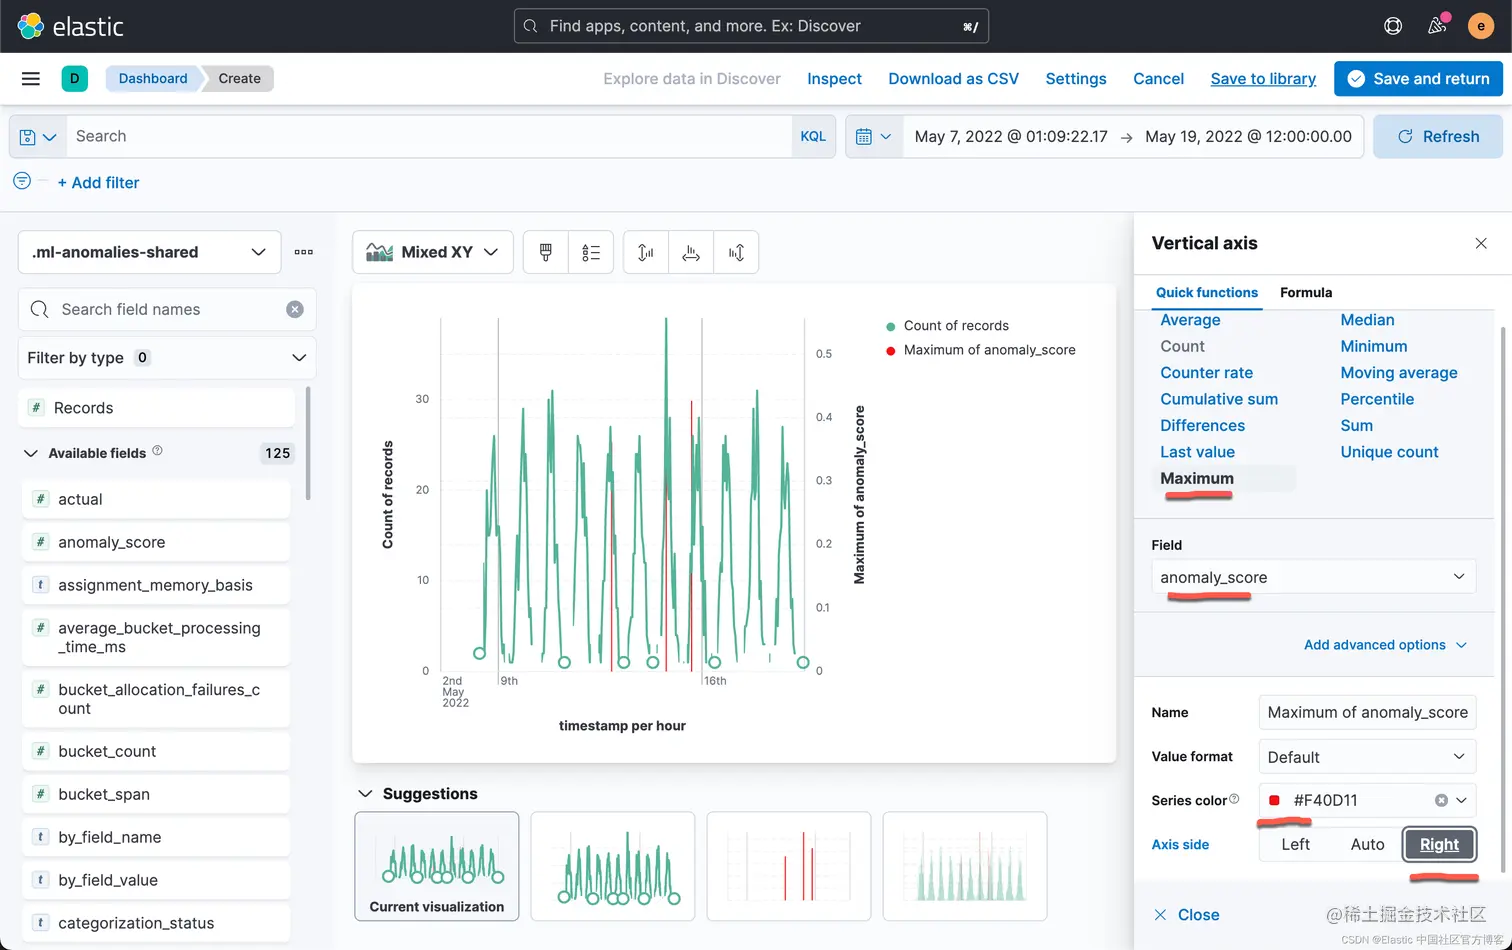
Task: Select Average quick function
Action: click(x=1190, y=320)
